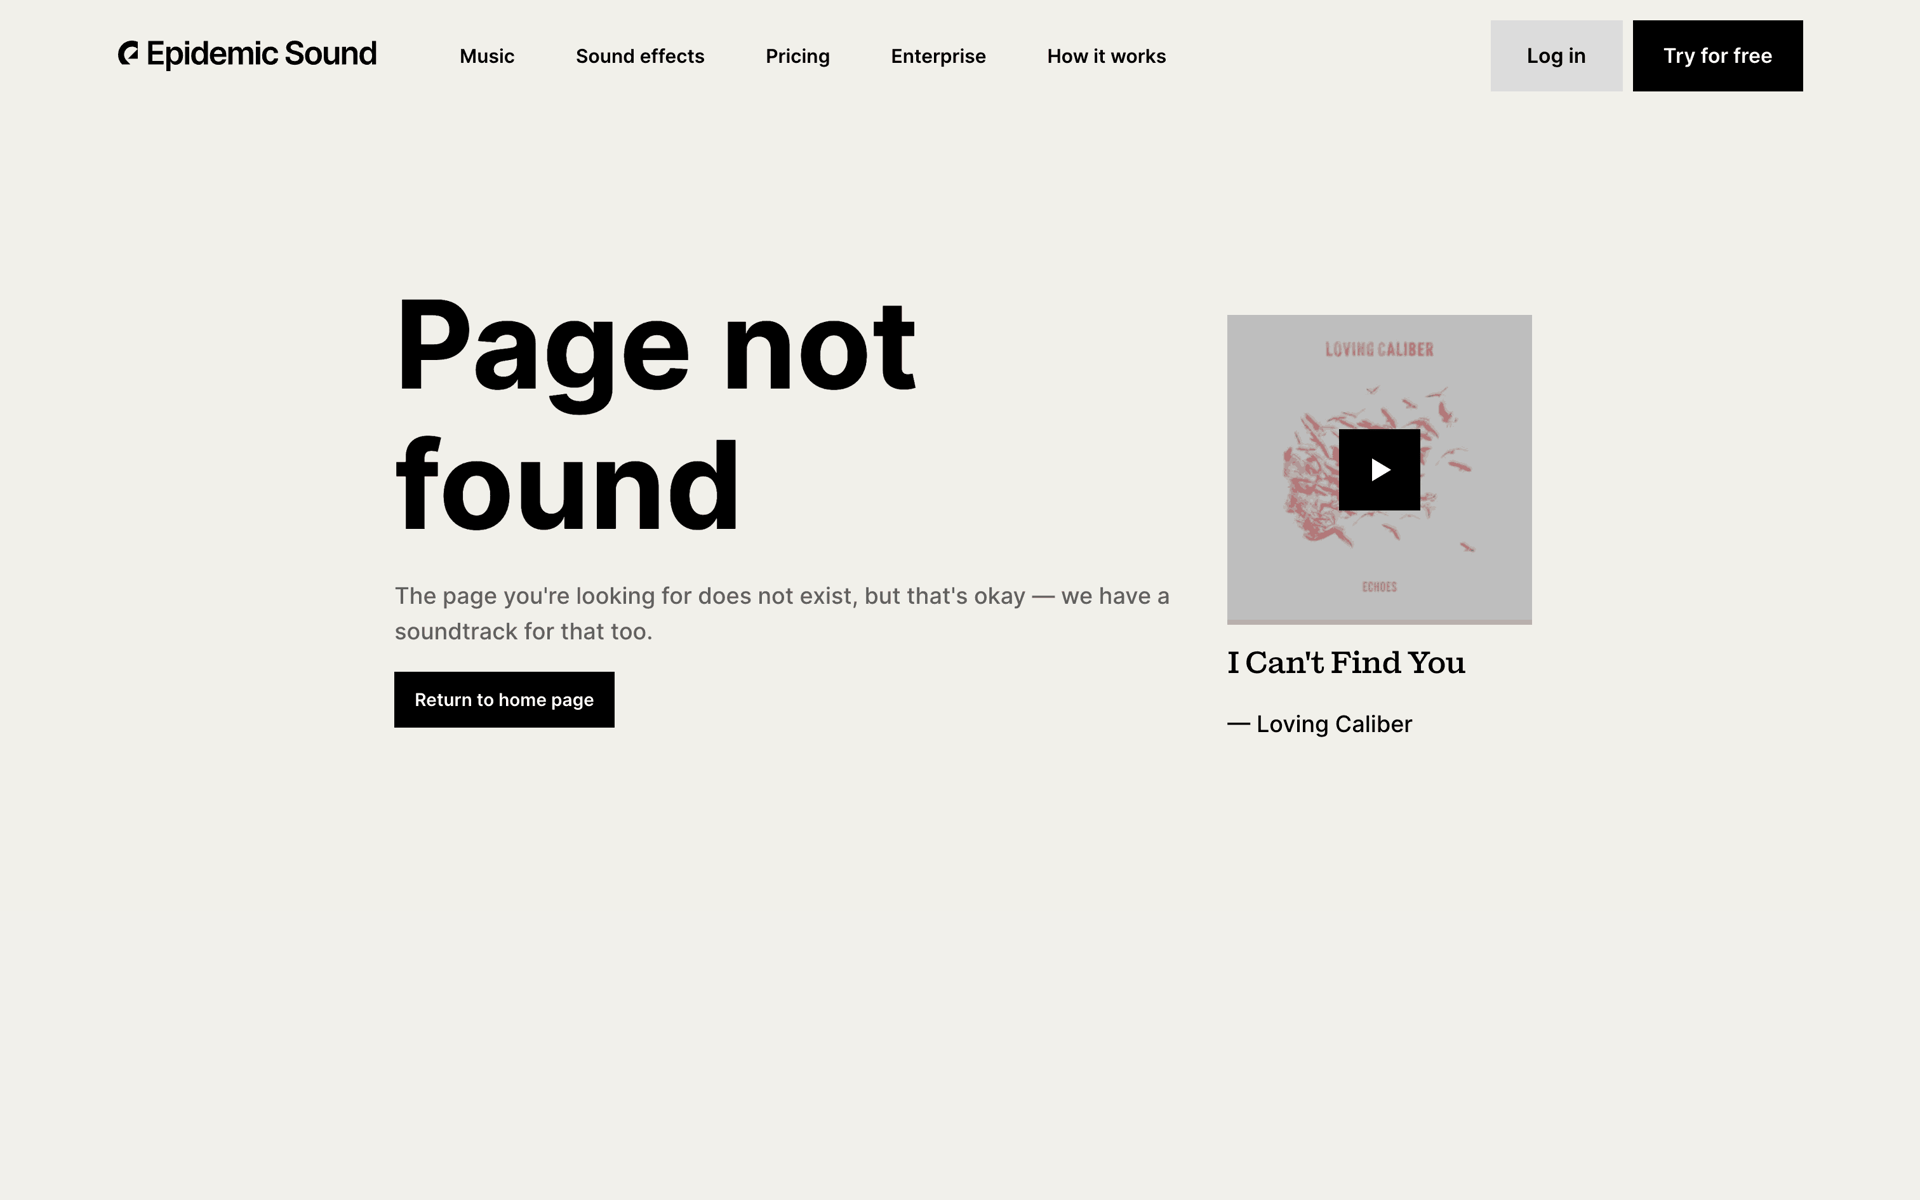This screenshot has width=1920, height=1200.
Task: Go to Sound effects page
Action: 640,56
